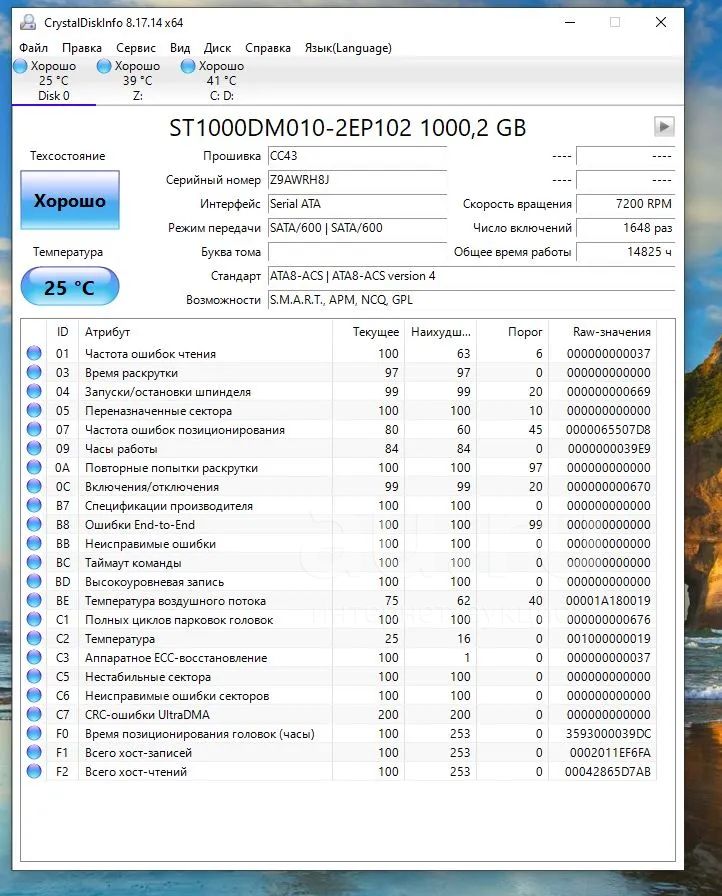The width and height of the screenshot is (722, 896).
Task: Select row Неисправимые ошибки секторов
Action: coord(340,695)
